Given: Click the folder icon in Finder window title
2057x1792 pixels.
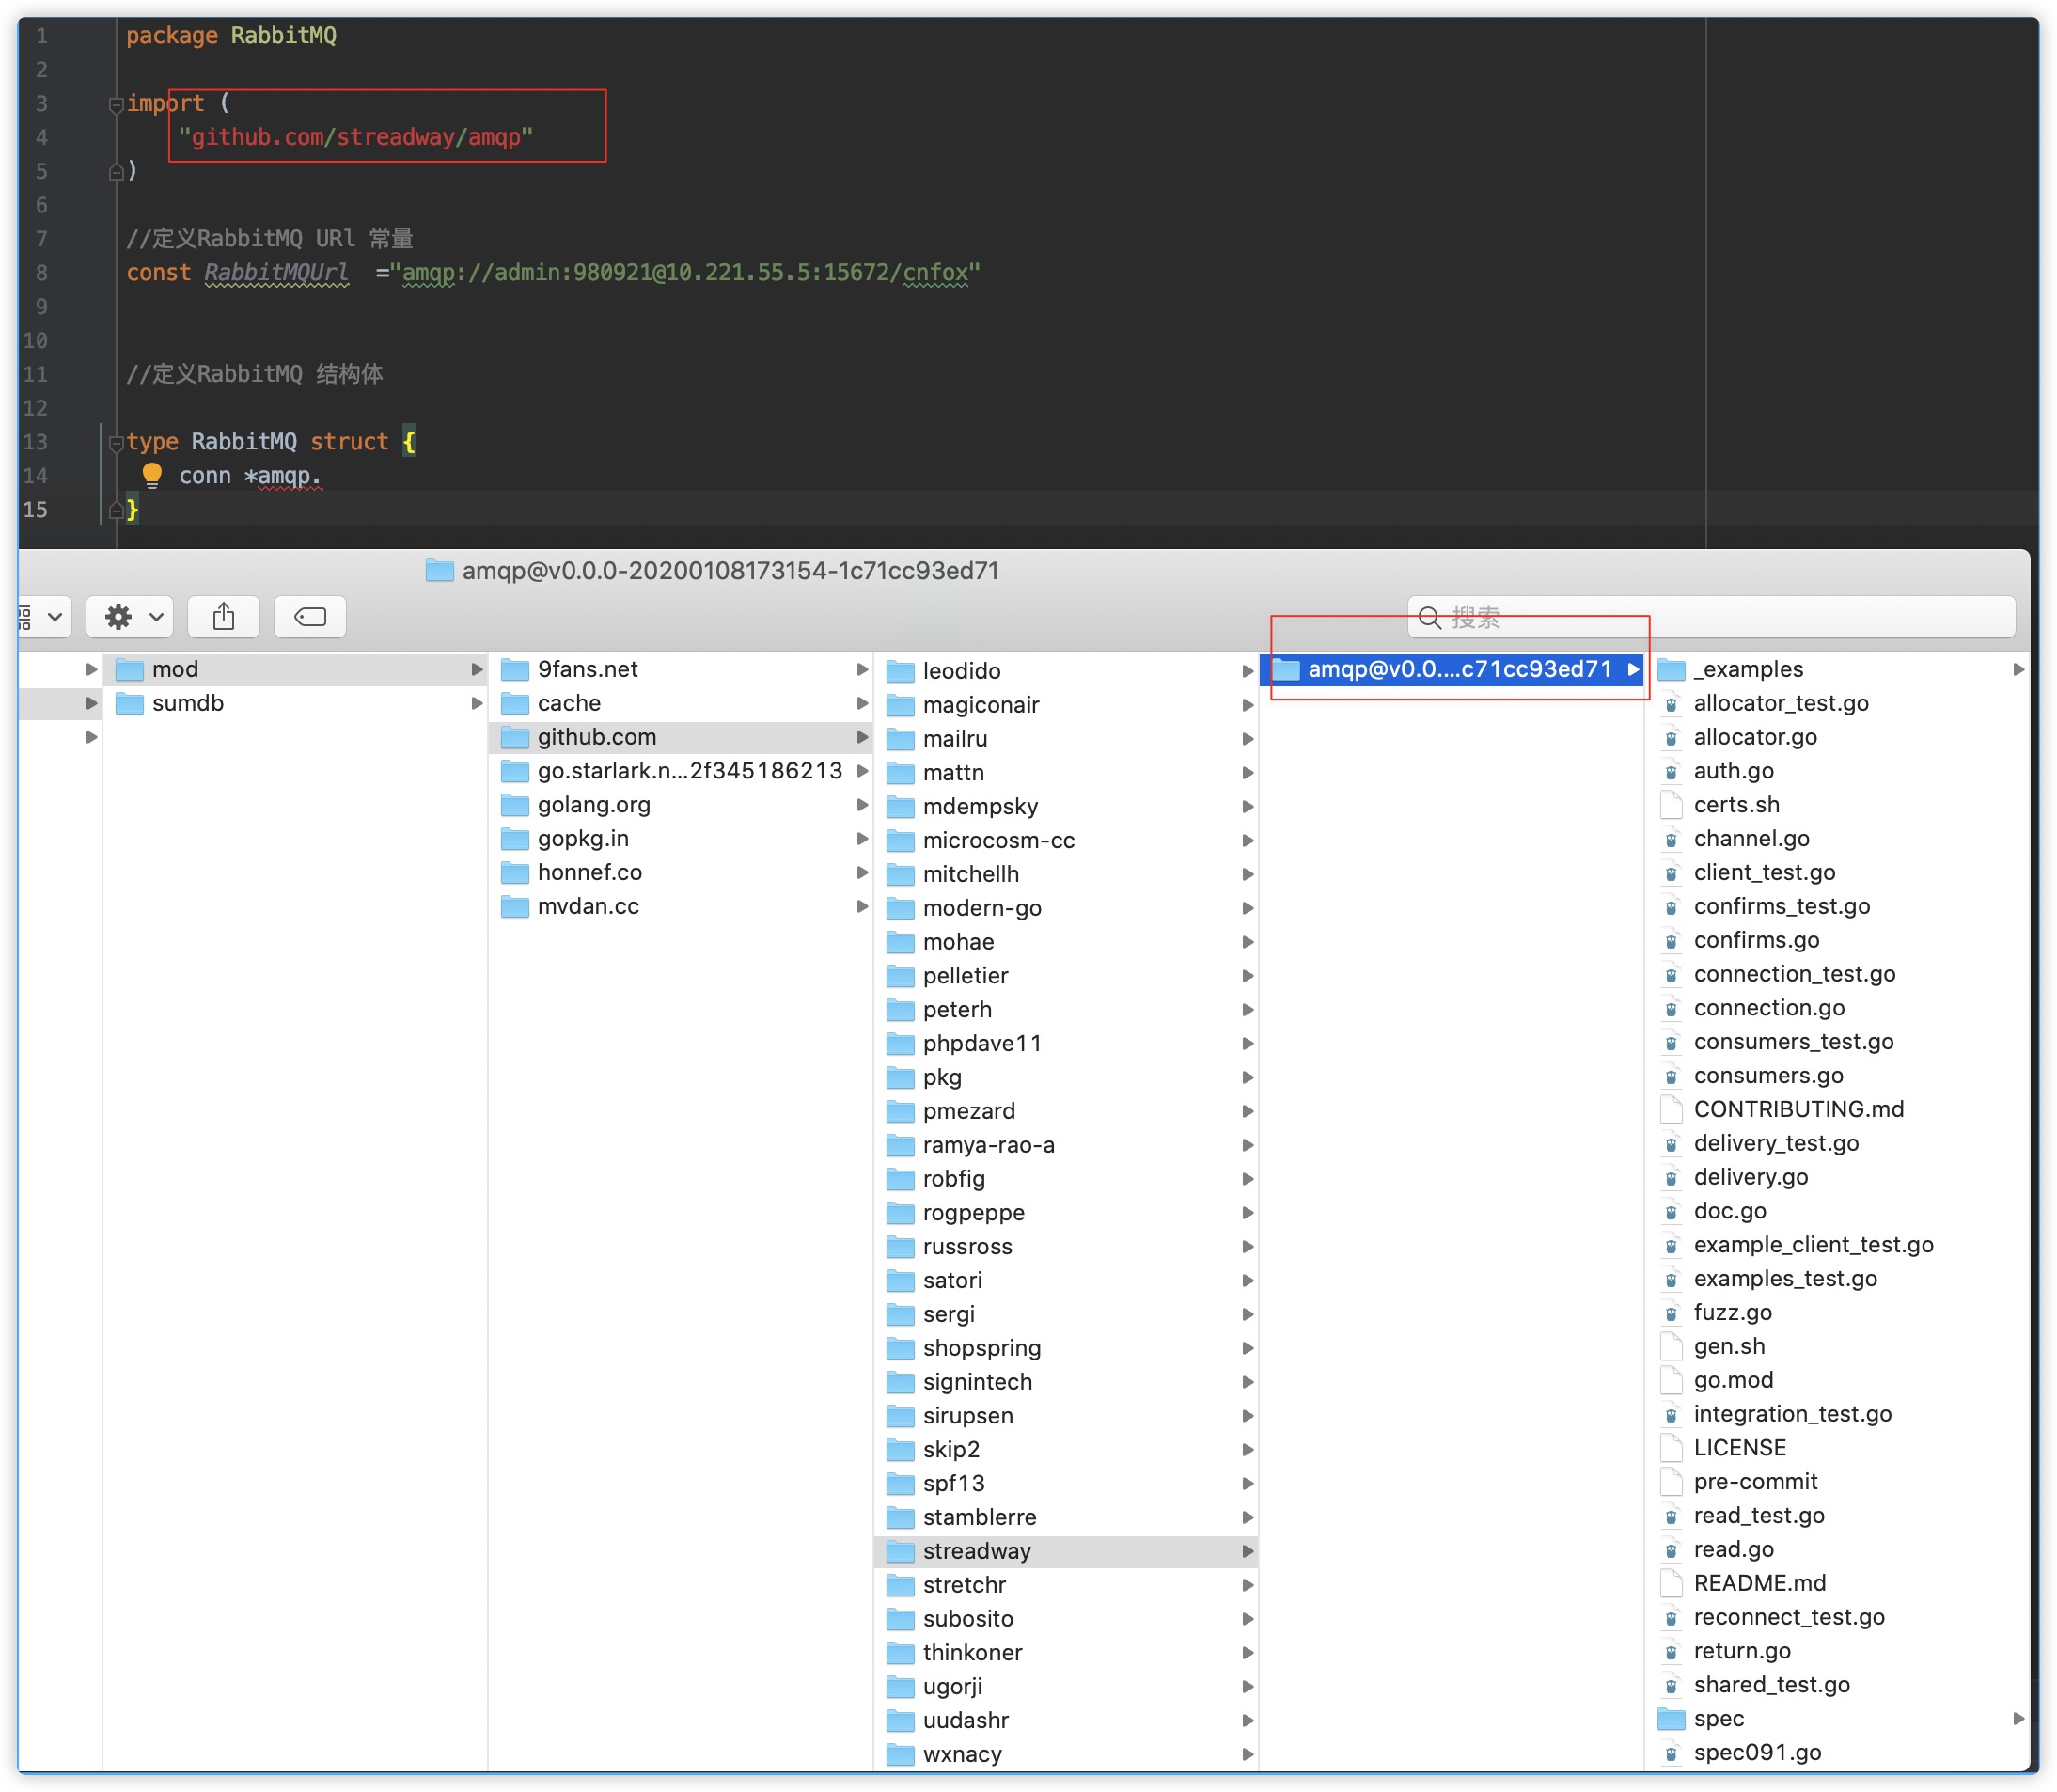Looking at the screenshot, I should pyautogui.click(x=439, y=571).
